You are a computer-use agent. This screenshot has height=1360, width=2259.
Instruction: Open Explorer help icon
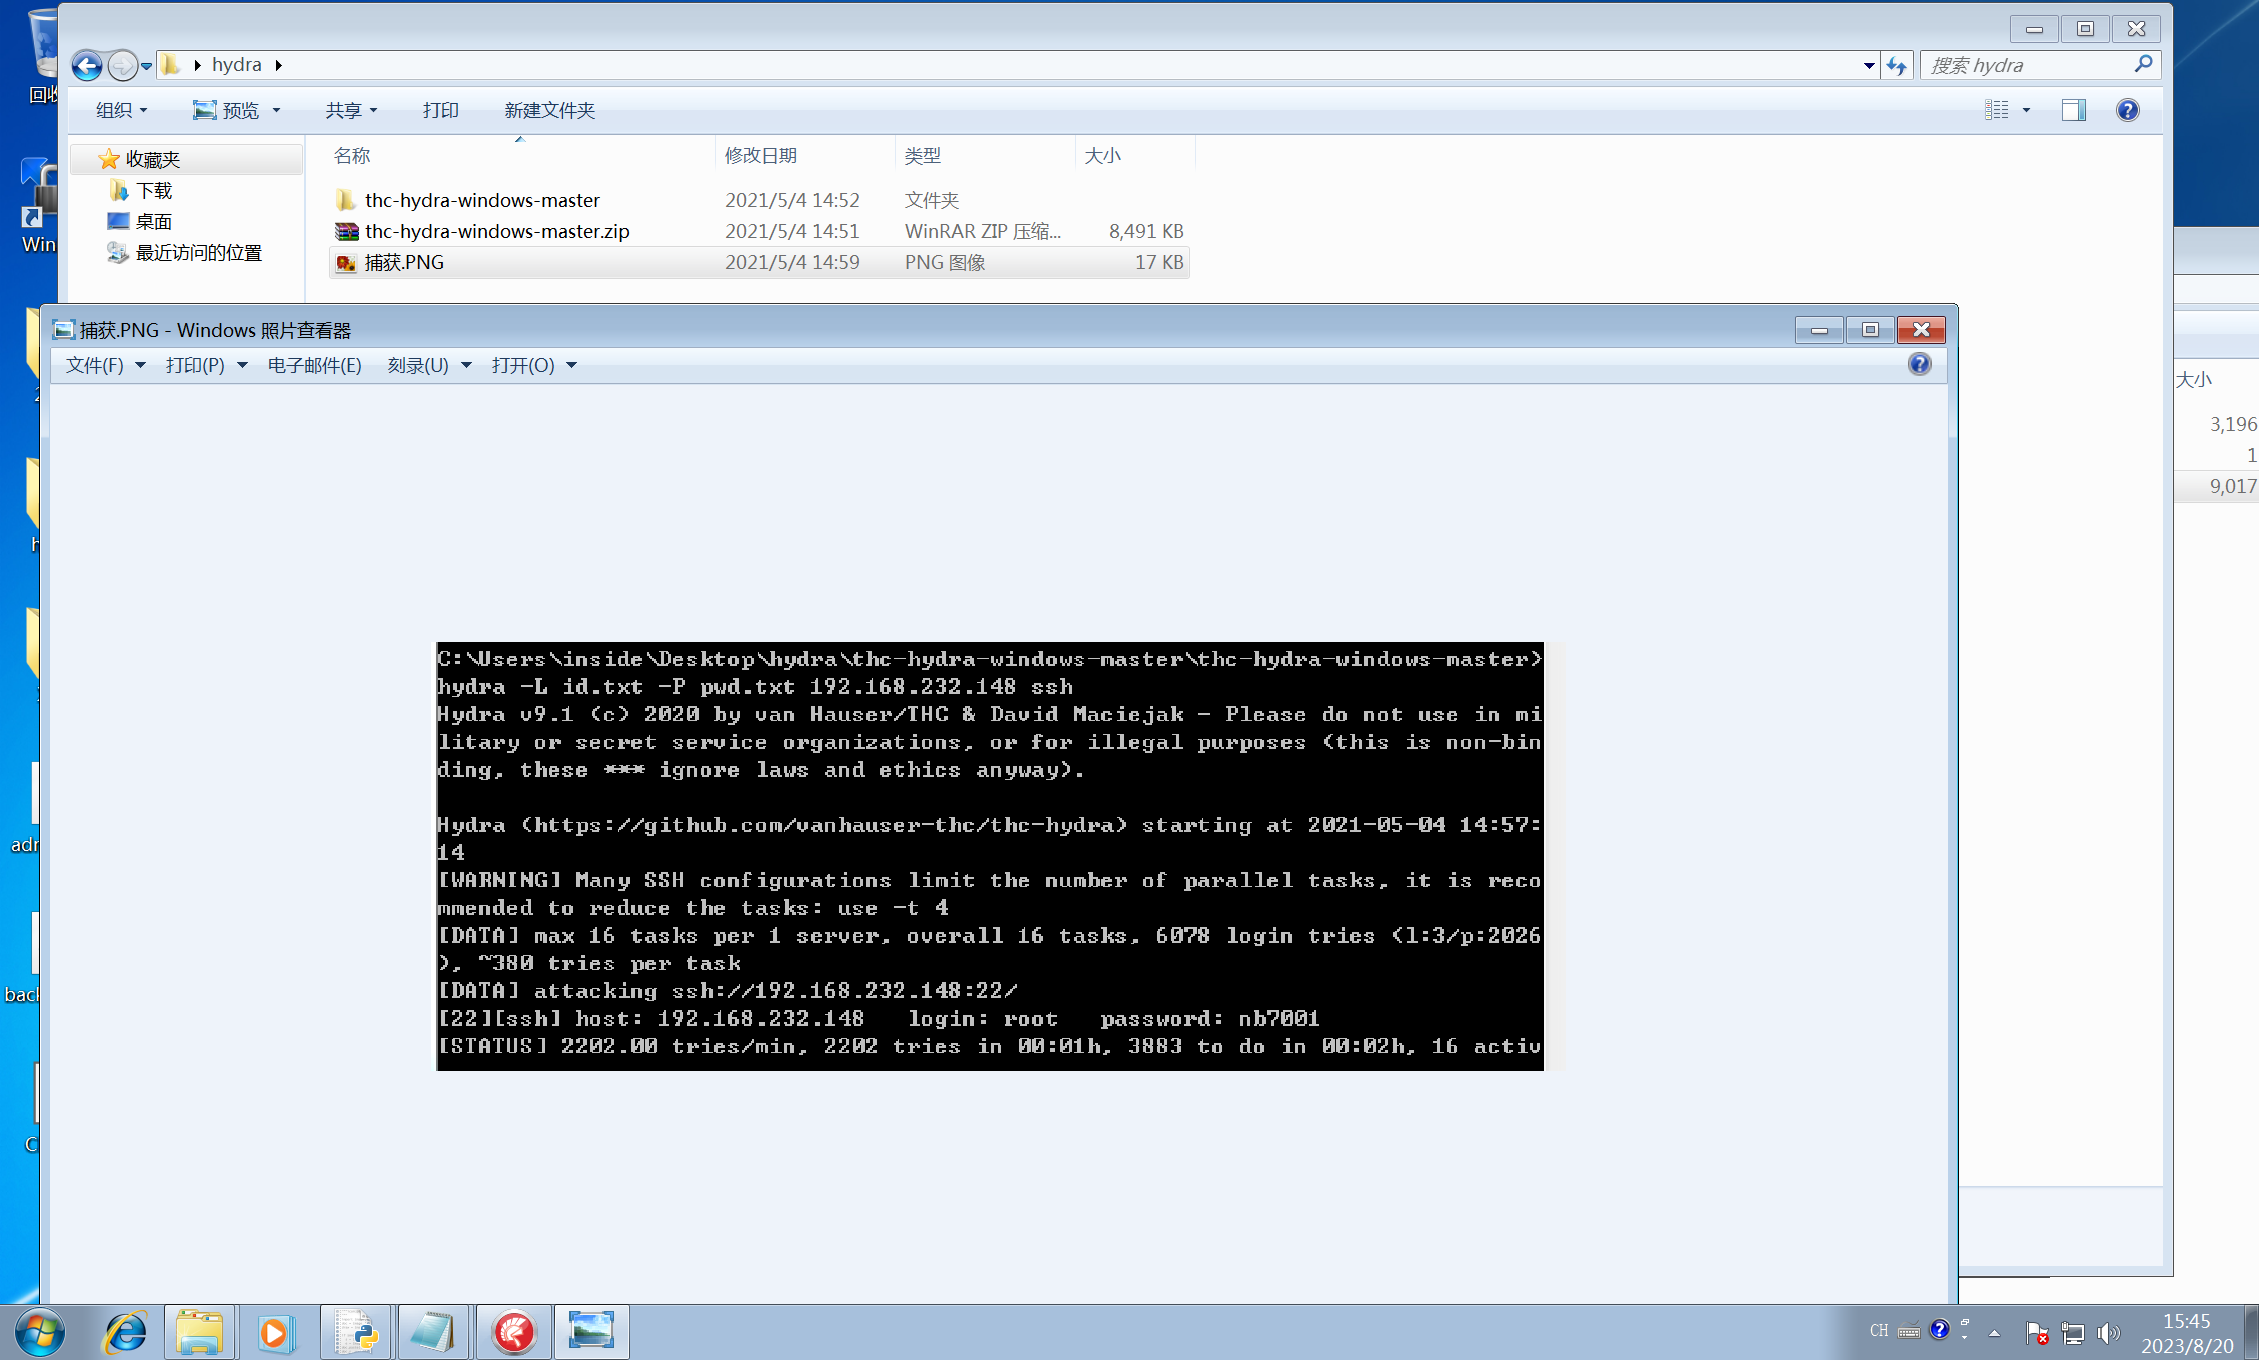pyautogui.click(x=2127, y=110)
